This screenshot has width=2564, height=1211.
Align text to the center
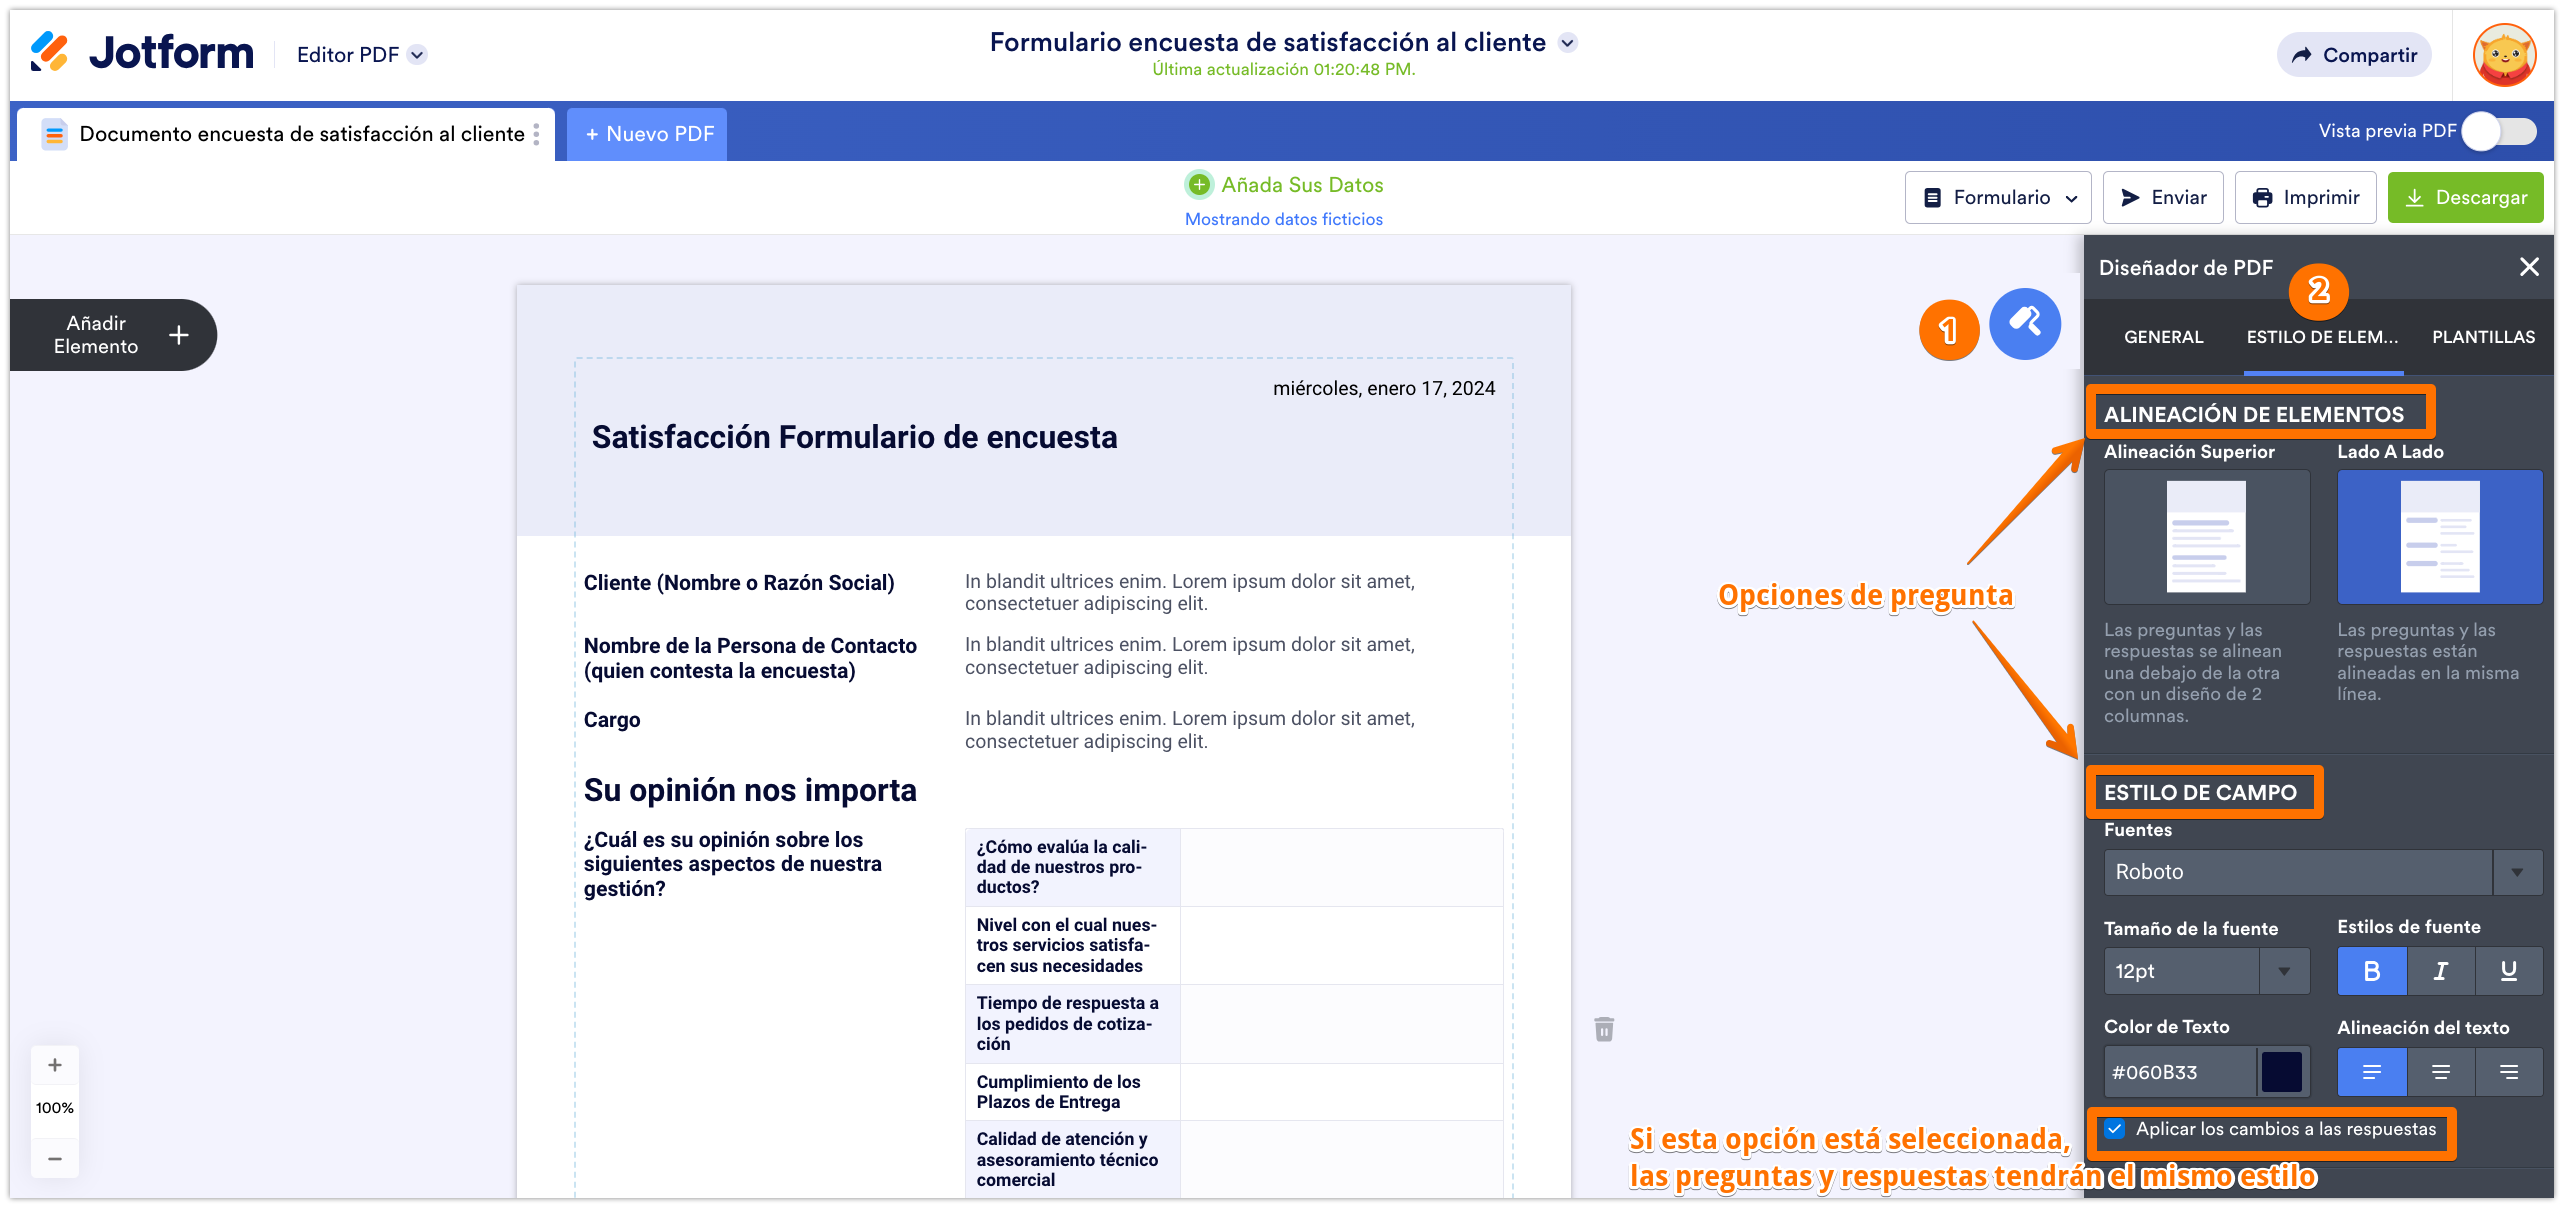[x=2440, y=1072]
